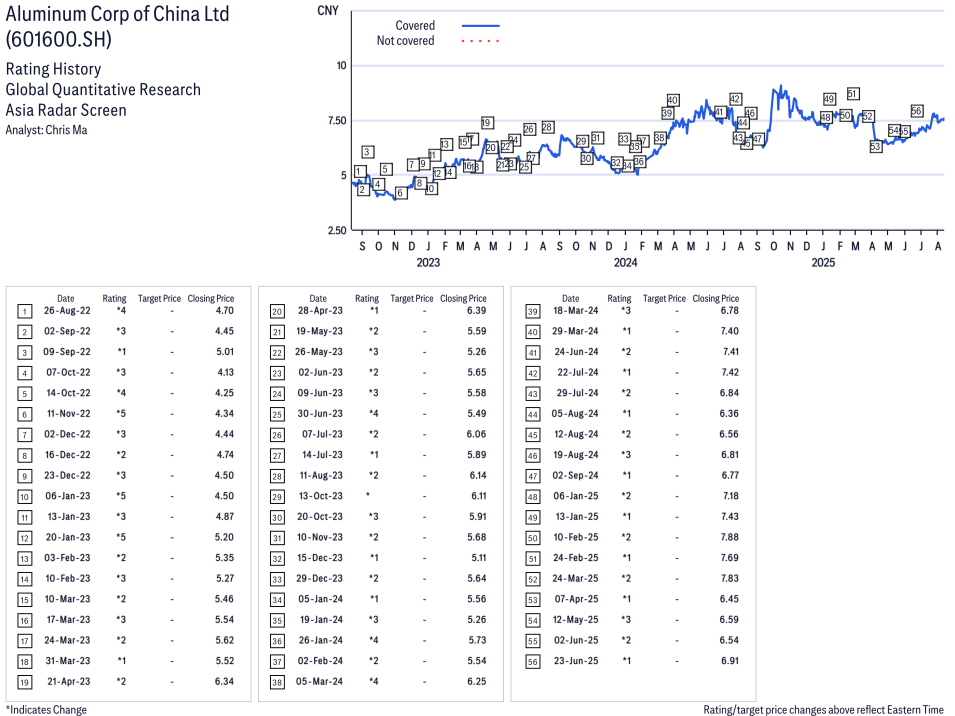Viewport: 955px width, 716px height.
Task: Click the closing price 4.13
Action: click(226, 373)
